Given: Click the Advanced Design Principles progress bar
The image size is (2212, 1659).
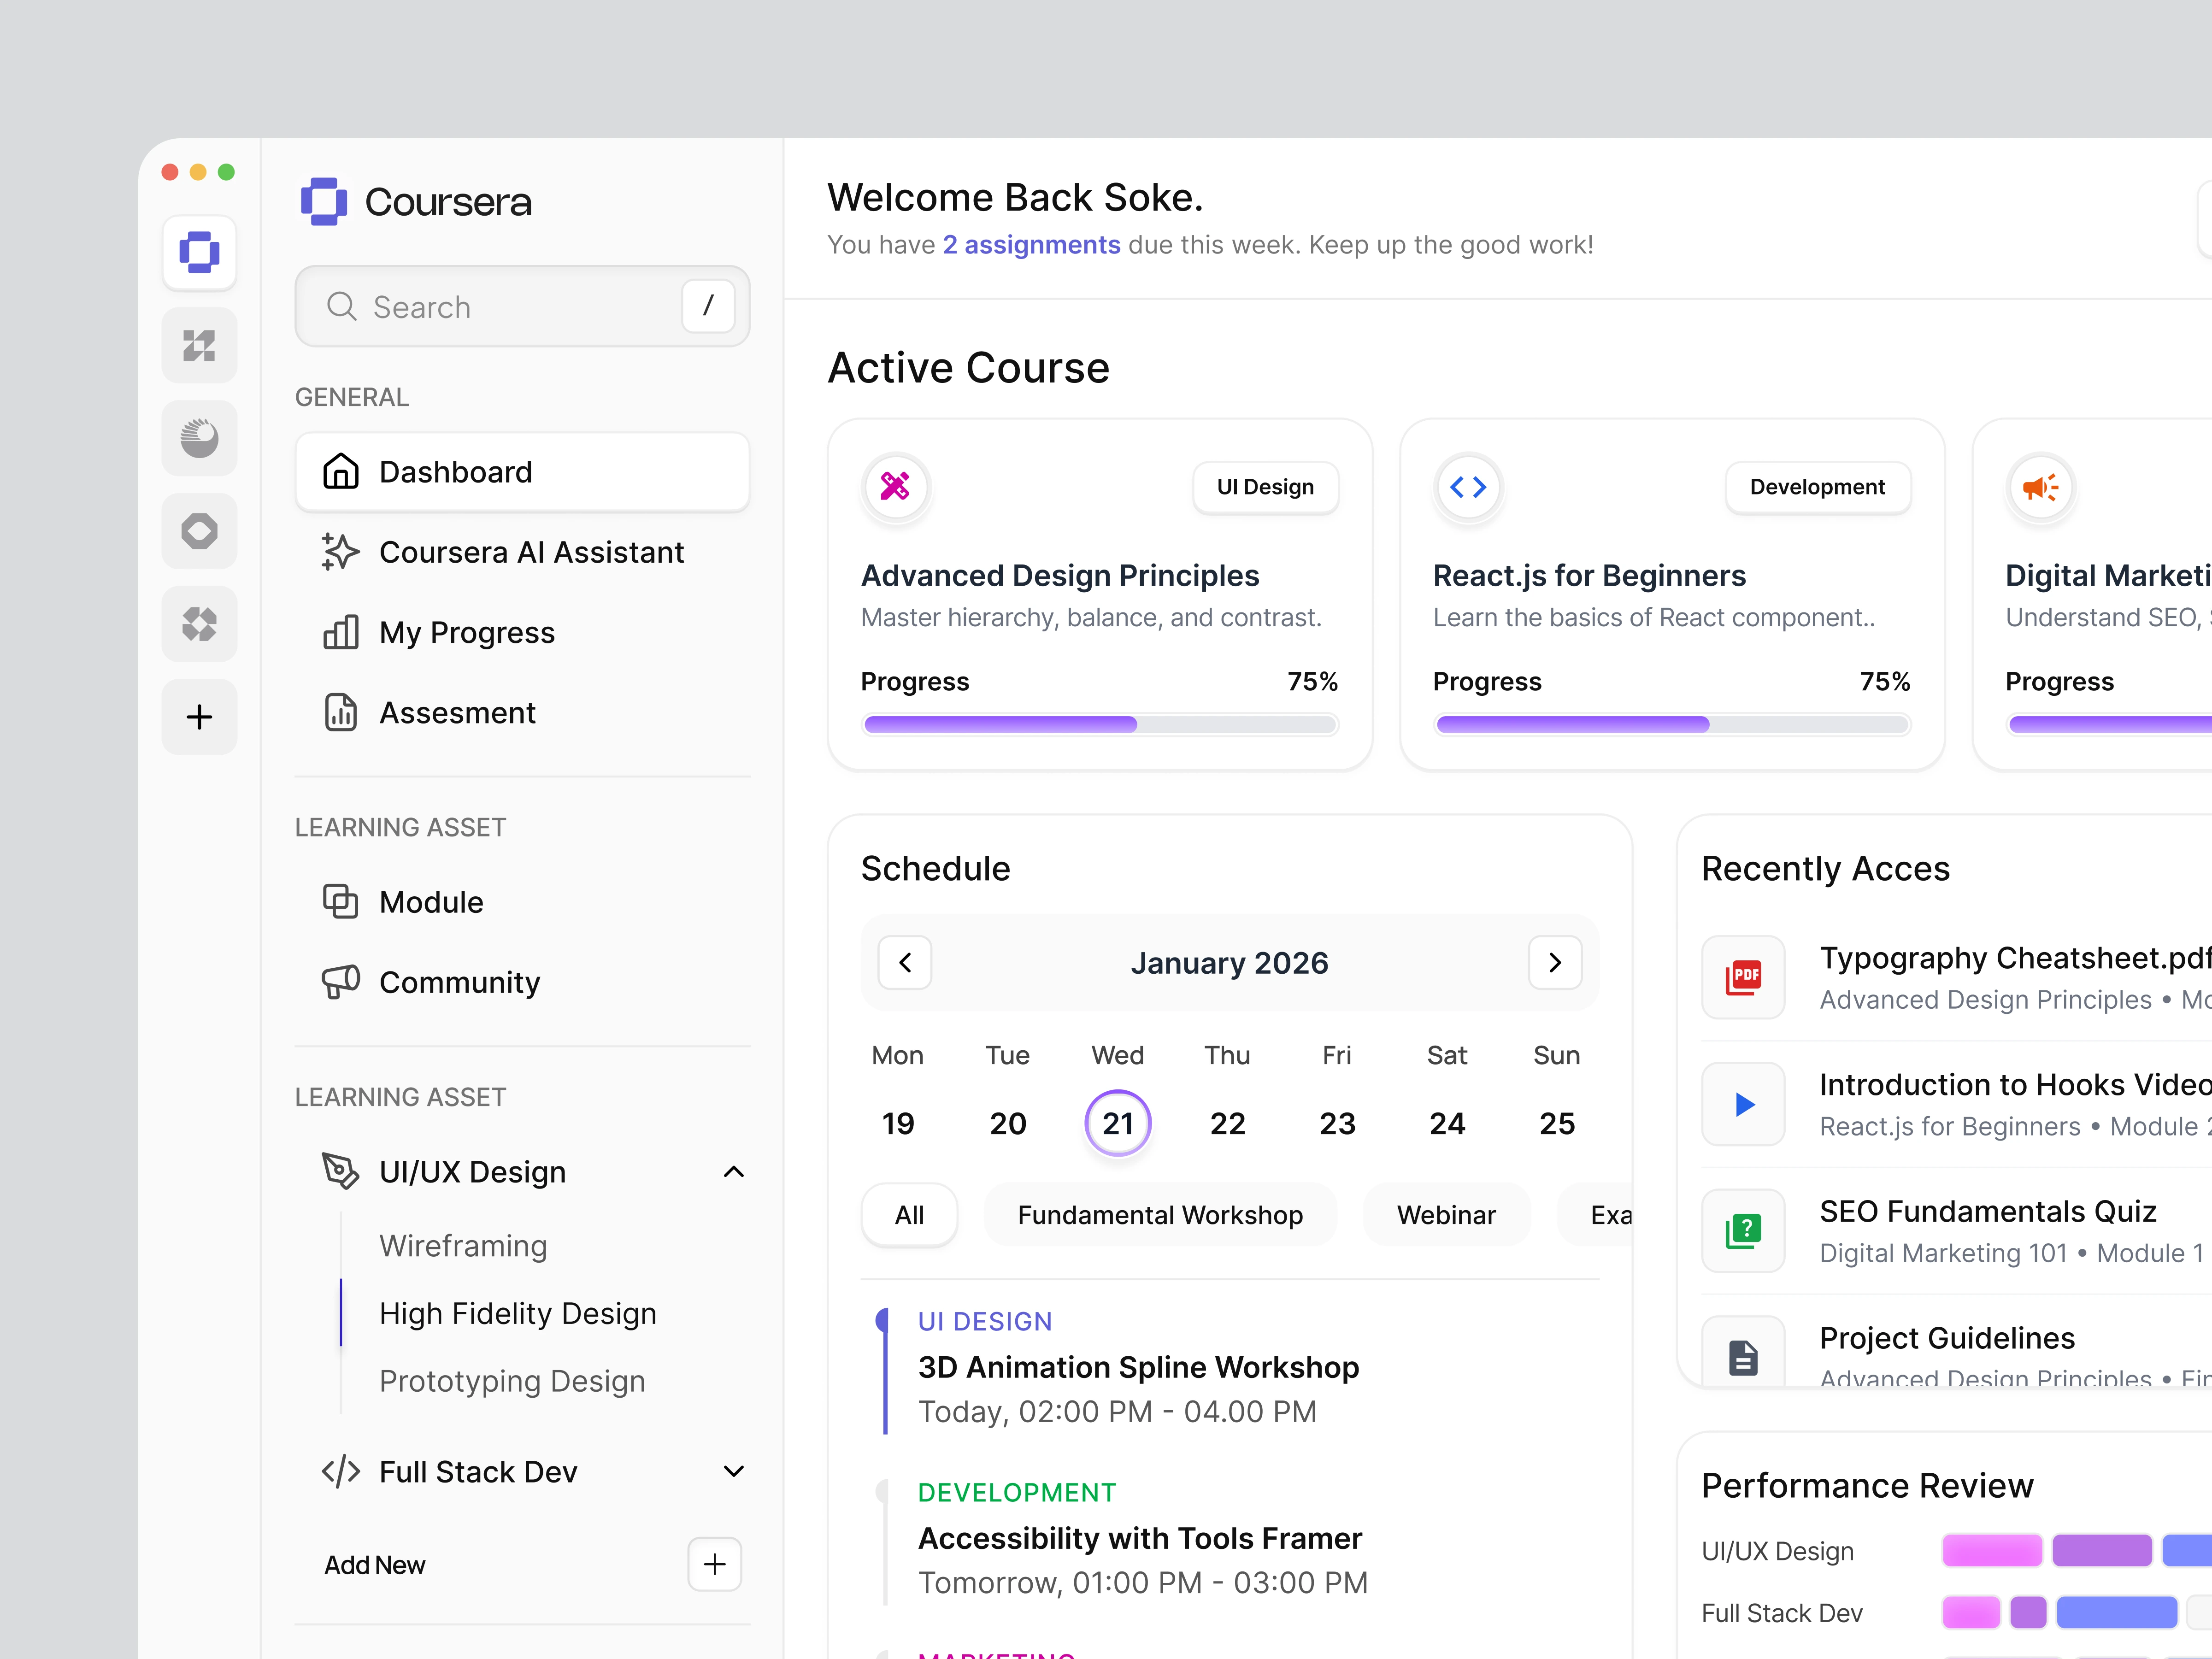Looking at the screenshot, I should click(1099, 725).
